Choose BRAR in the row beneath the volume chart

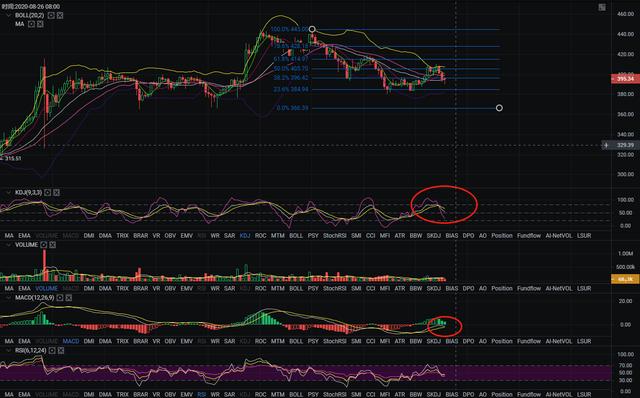click(140, 288)
